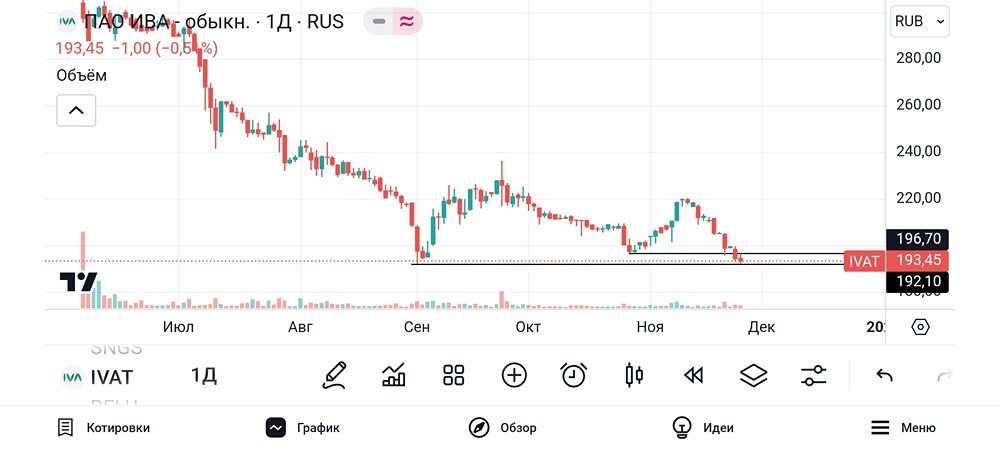The width and height of the screenshot is (1000, 450).
Task: Undo the last chart action
Action: 884,376
